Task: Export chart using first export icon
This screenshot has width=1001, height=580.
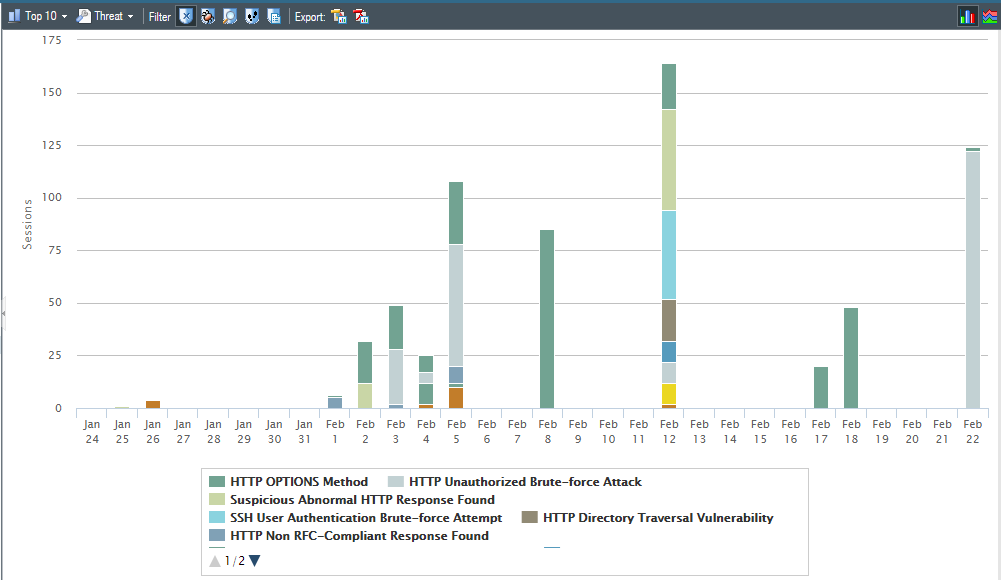Action: [x=339, y=16]
